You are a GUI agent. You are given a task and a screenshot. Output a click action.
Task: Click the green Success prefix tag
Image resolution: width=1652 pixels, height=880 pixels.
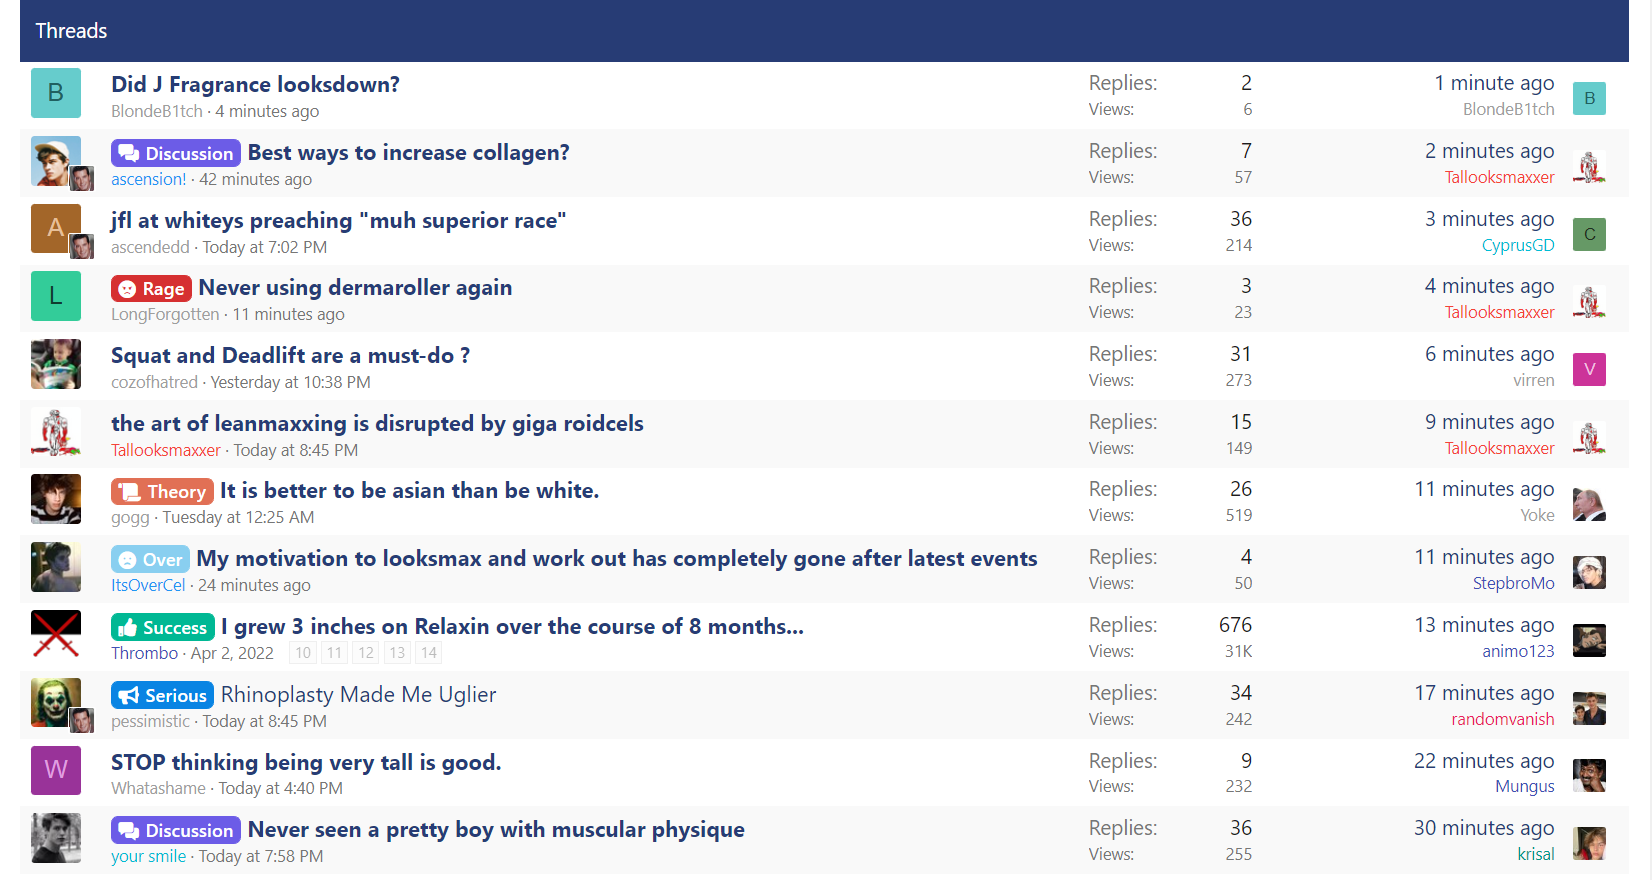click(163, 627)
